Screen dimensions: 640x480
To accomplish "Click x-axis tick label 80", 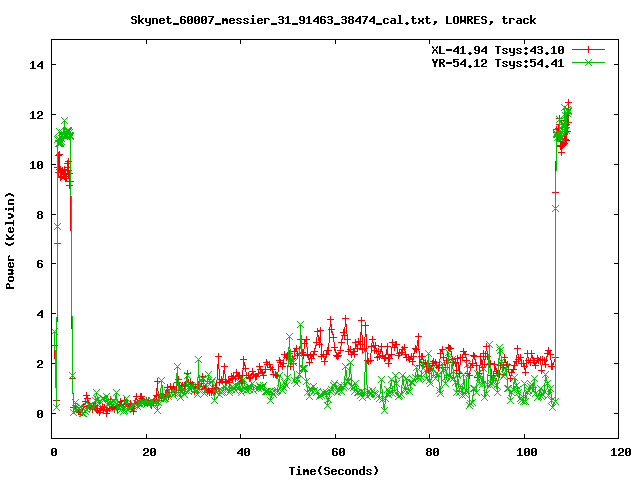I will (432, 452).
